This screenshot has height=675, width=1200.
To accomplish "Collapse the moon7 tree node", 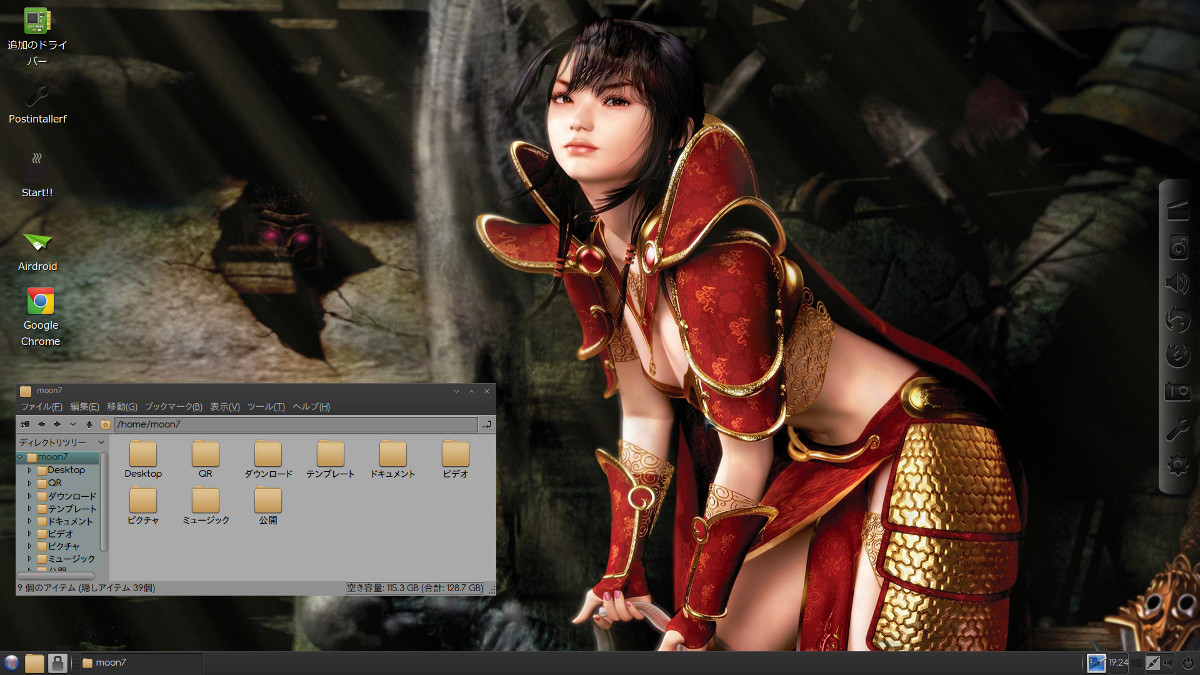I will click(x=20, y=457).
